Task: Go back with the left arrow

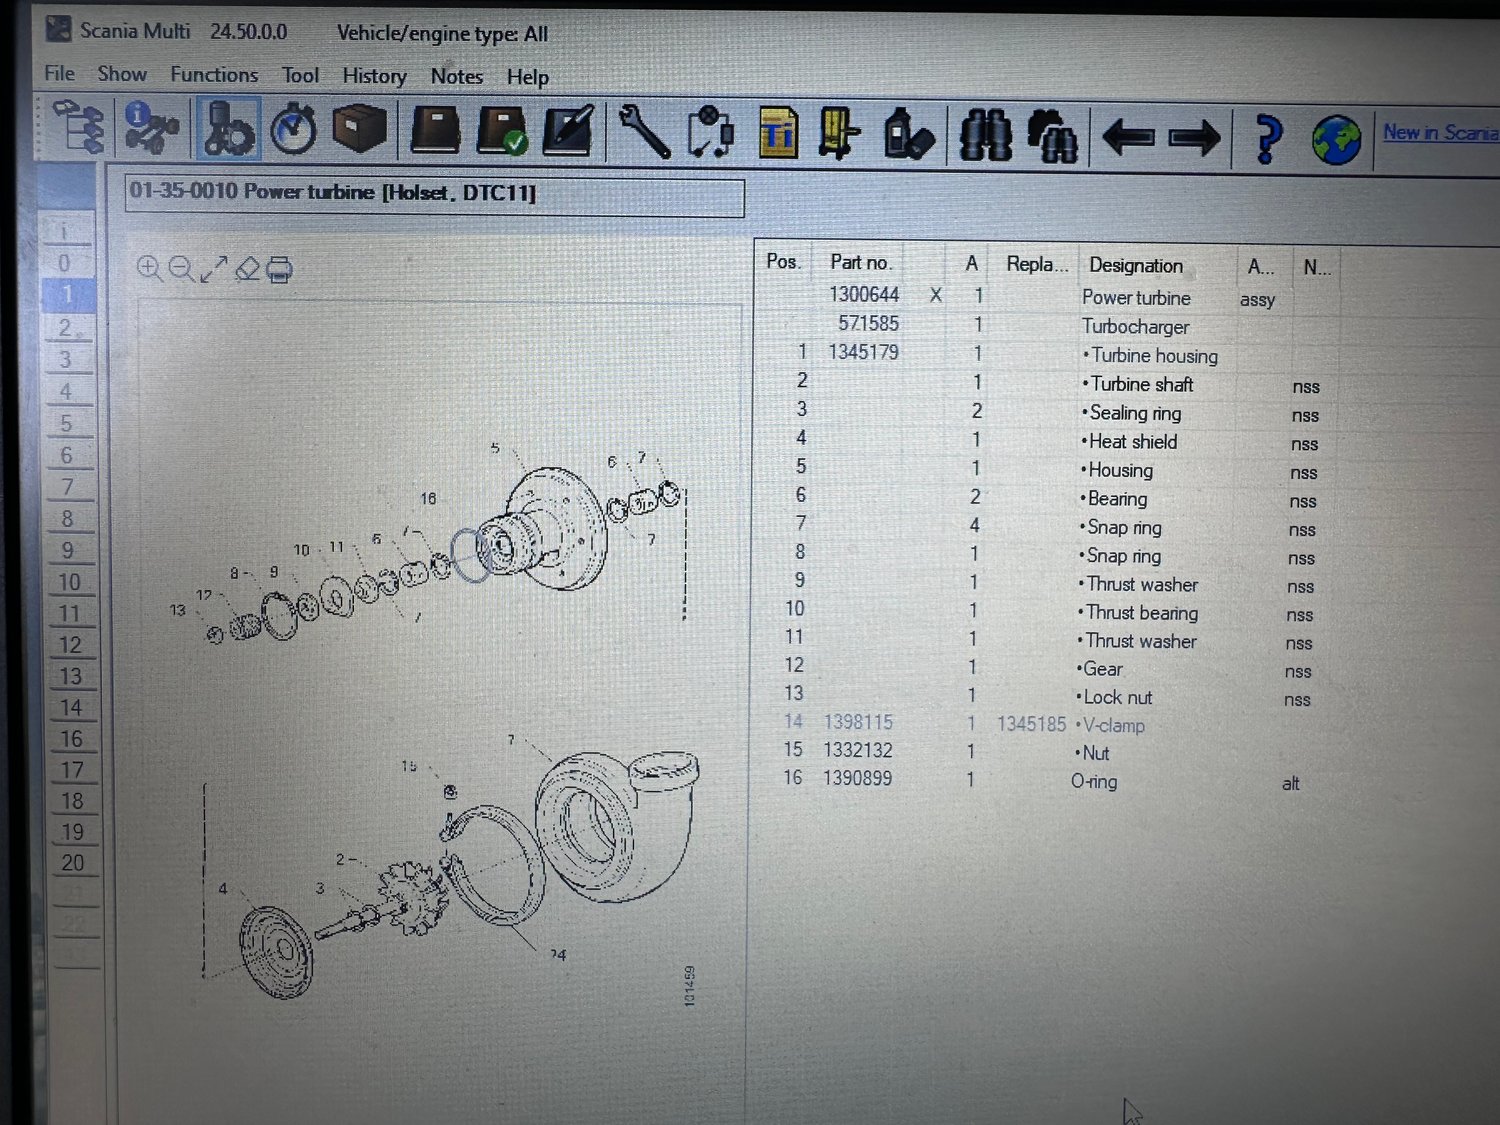Action: 1129,137
